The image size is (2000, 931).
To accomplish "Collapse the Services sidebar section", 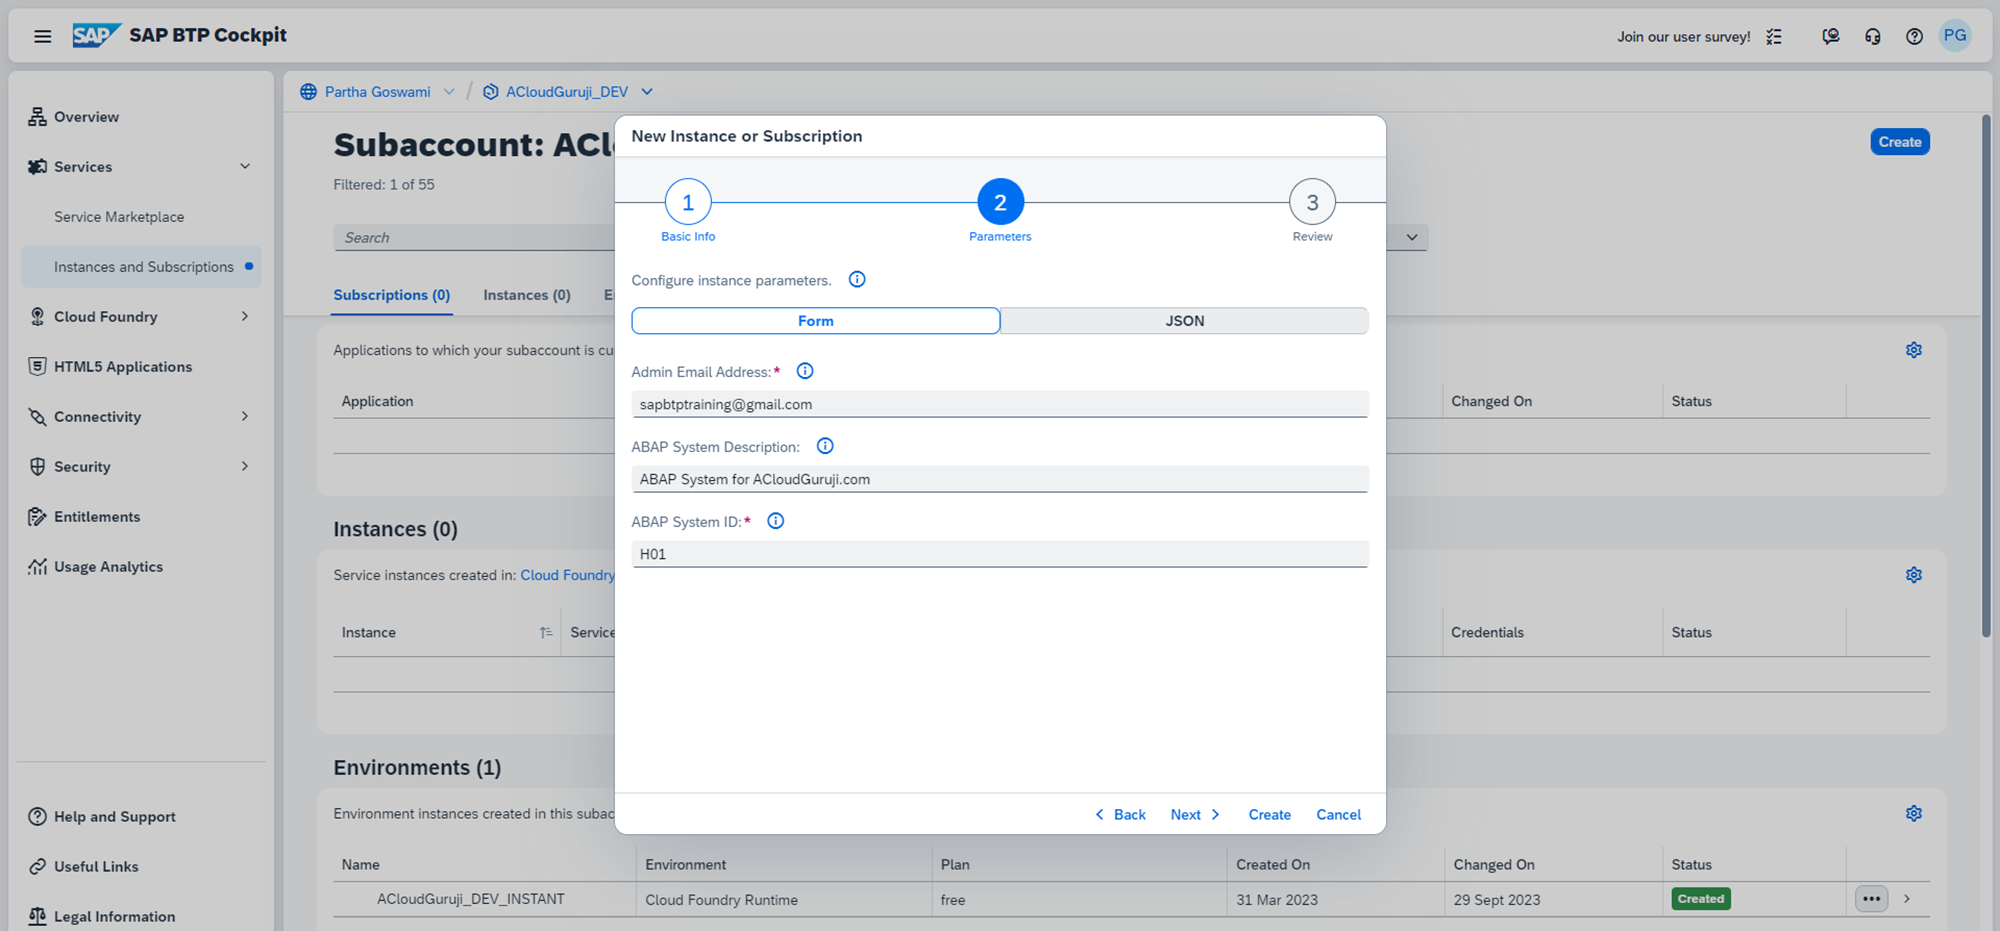I will [x=245, y=167].
